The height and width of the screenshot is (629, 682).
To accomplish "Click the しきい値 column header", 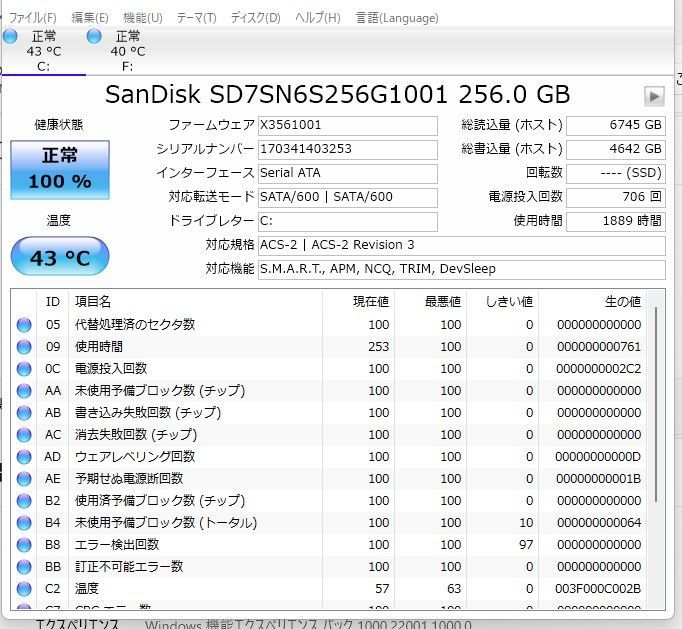I will 502,301.
